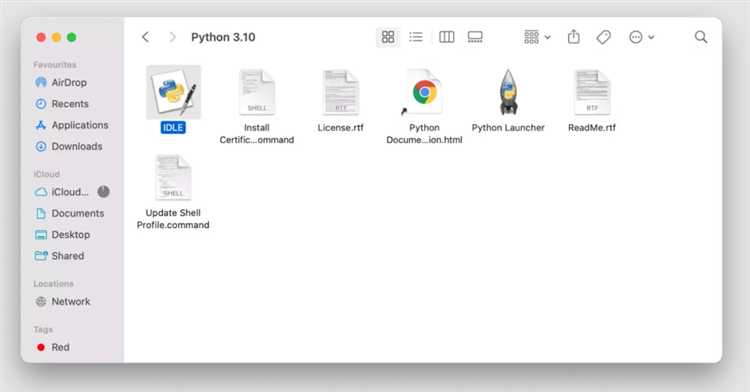The width and height of the screenshot is (750, 392).
Task: Switch to column view
Action: [446, 37]
